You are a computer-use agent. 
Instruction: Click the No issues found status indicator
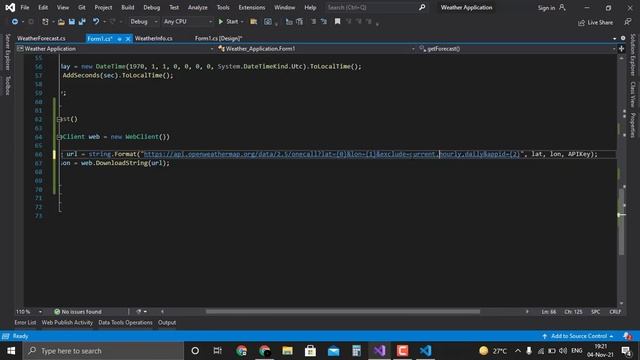78,312
